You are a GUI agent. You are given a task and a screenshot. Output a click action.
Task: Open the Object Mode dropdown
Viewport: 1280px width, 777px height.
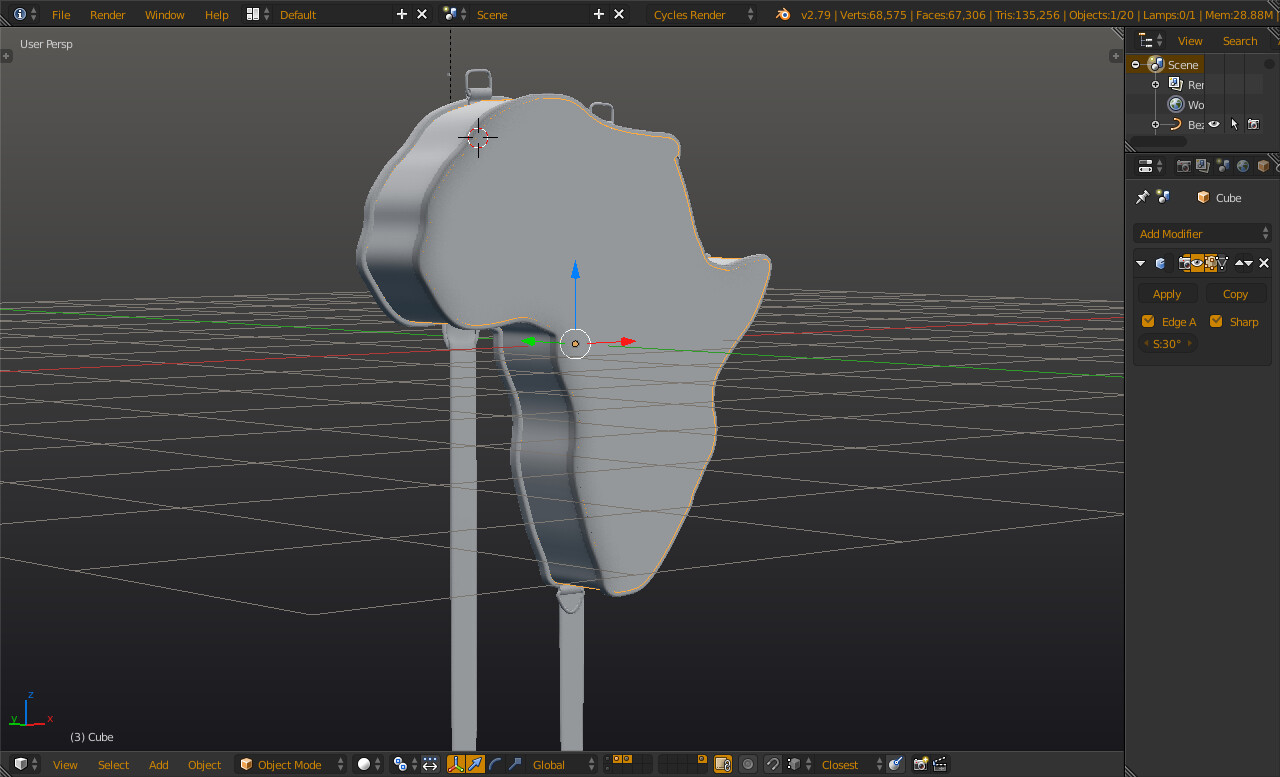(291, 764)
